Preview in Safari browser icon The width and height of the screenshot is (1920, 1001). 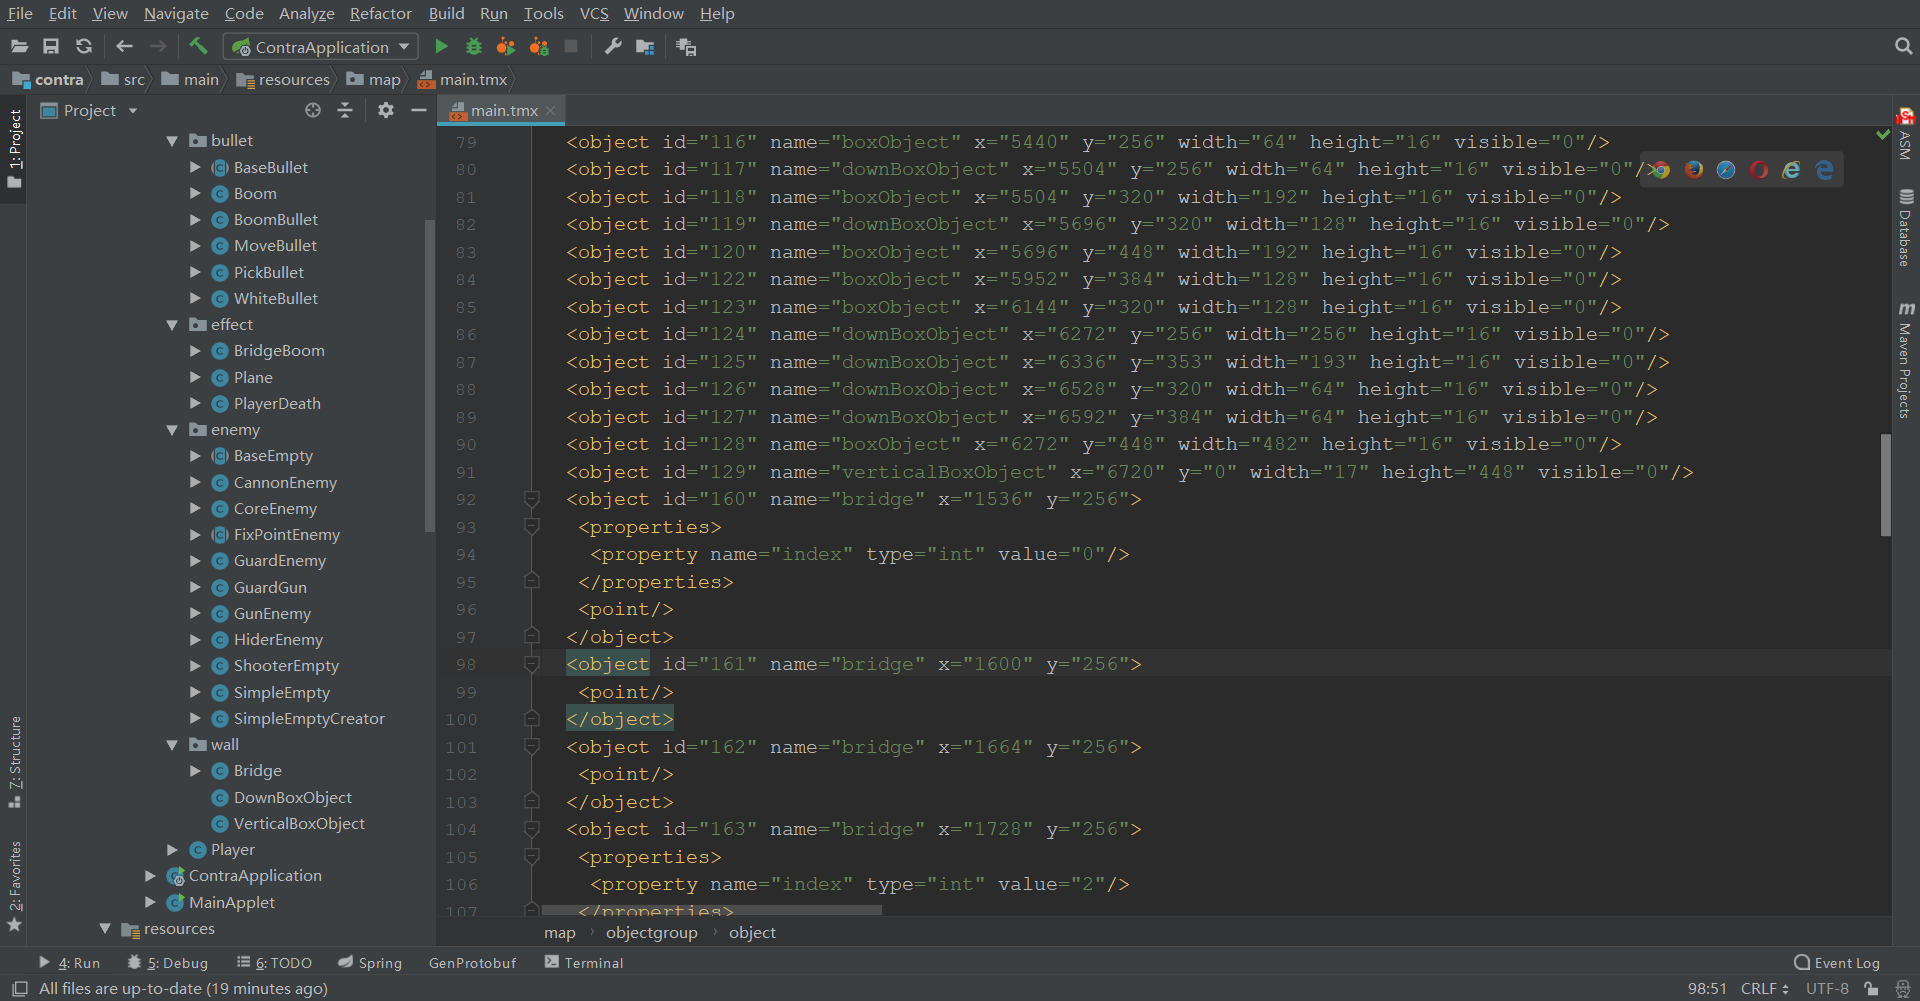coord(1726,170)
